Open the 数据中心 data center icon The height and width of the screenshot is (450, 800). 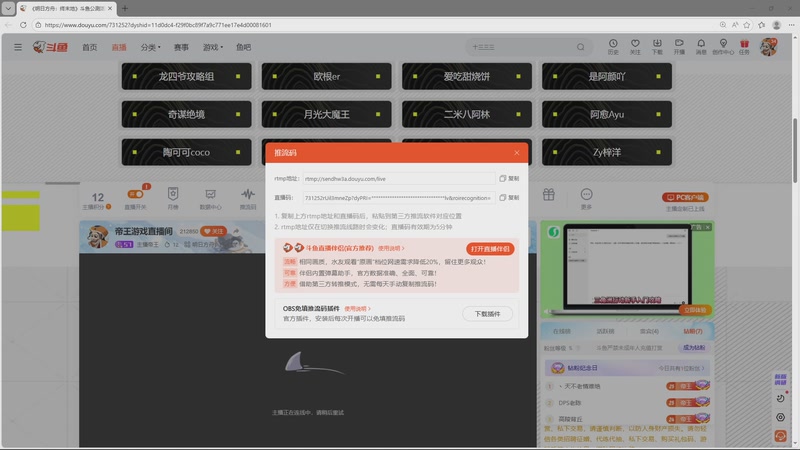point(210,198)
